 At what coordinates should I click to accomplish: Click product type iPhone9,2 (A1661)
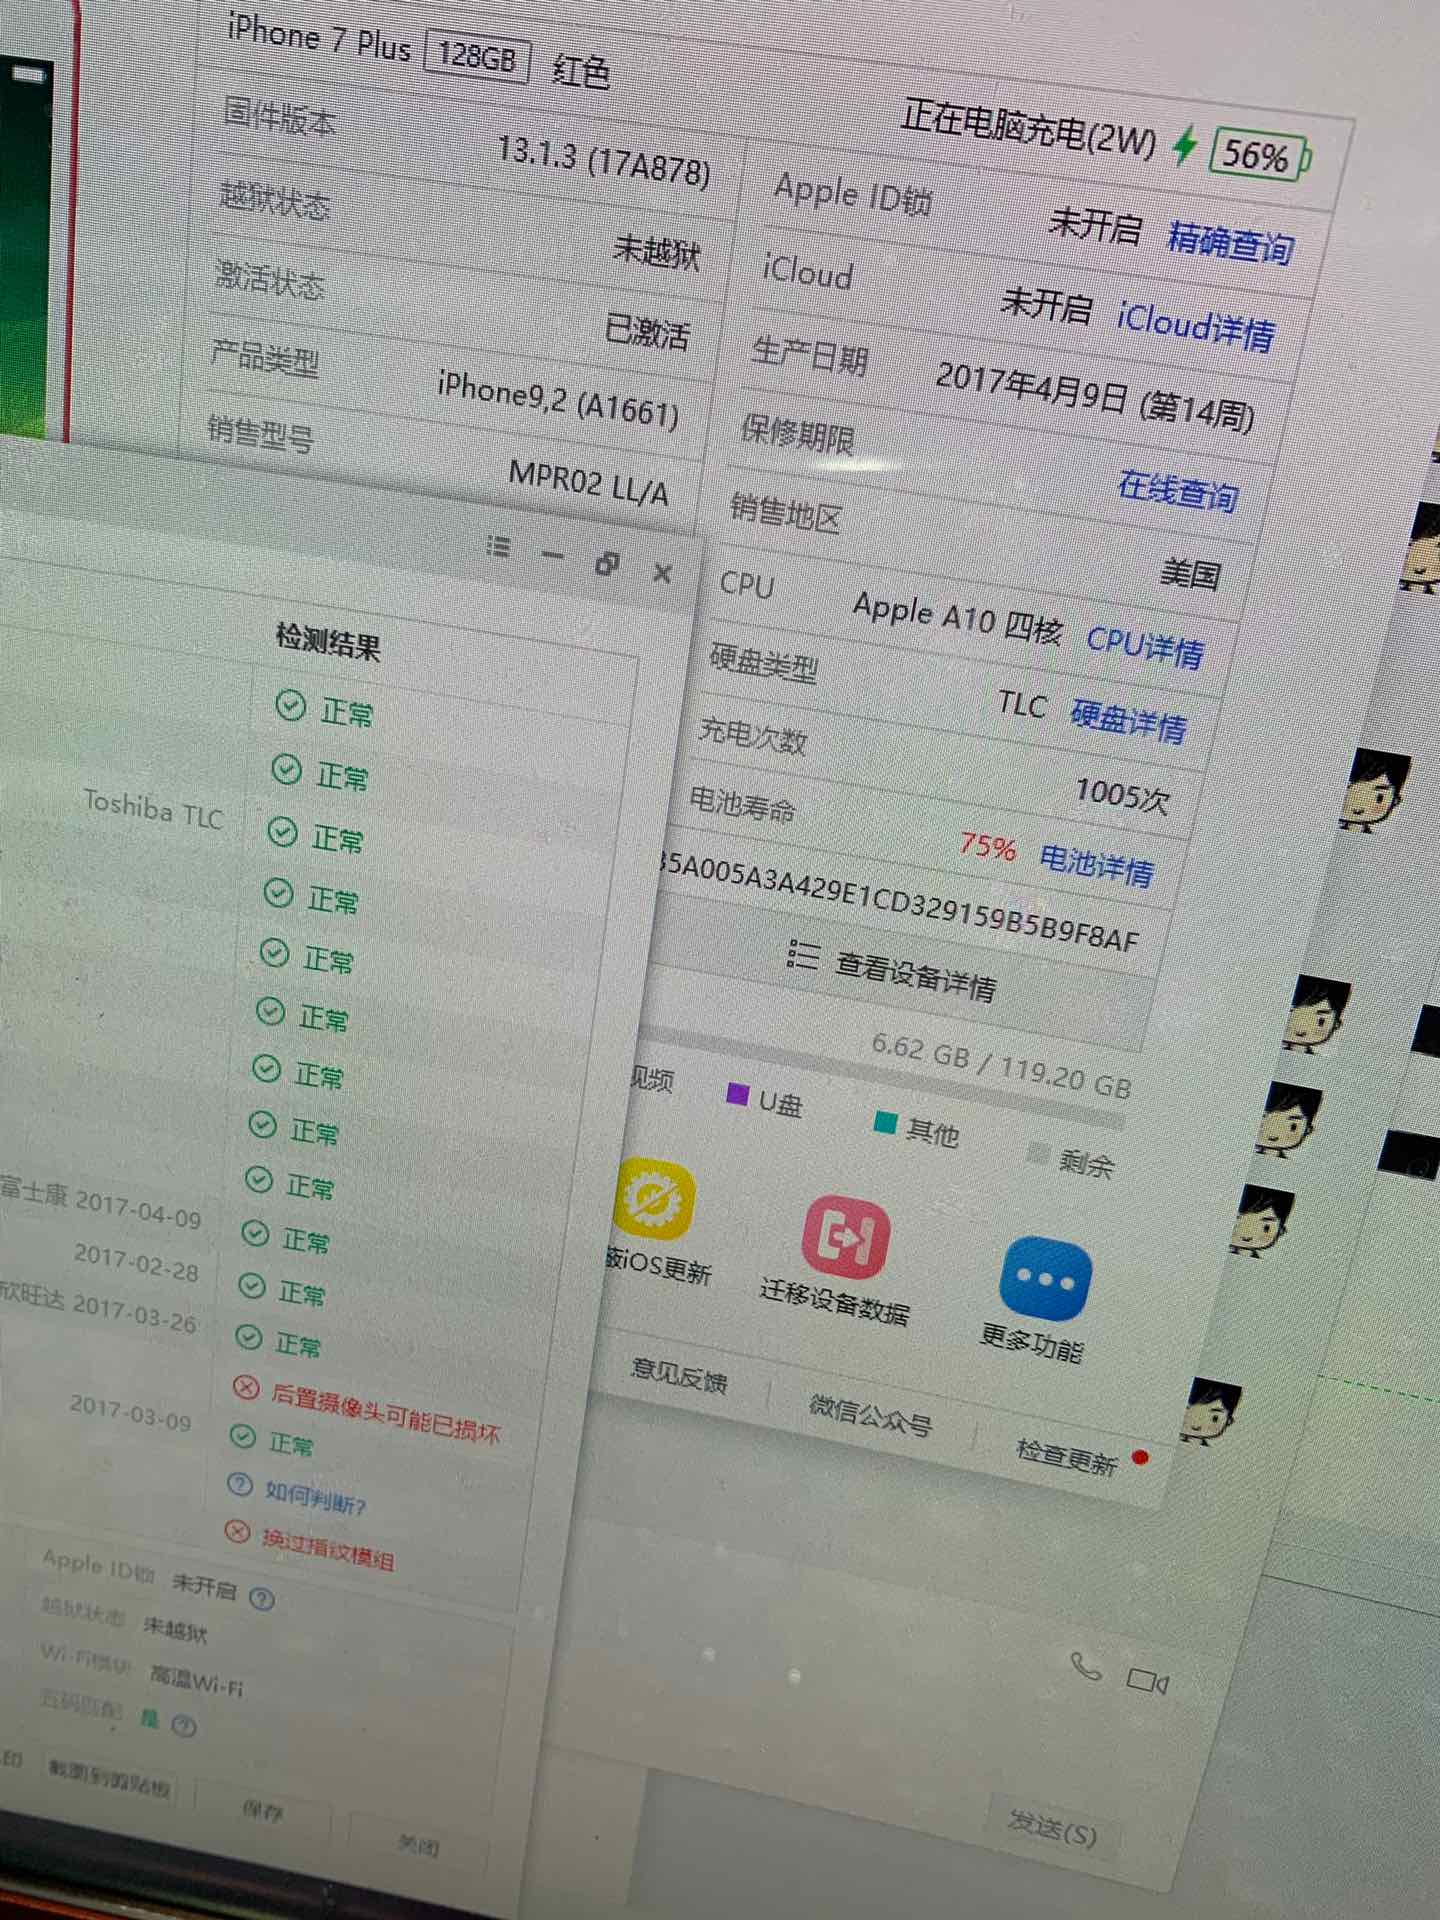558,398
